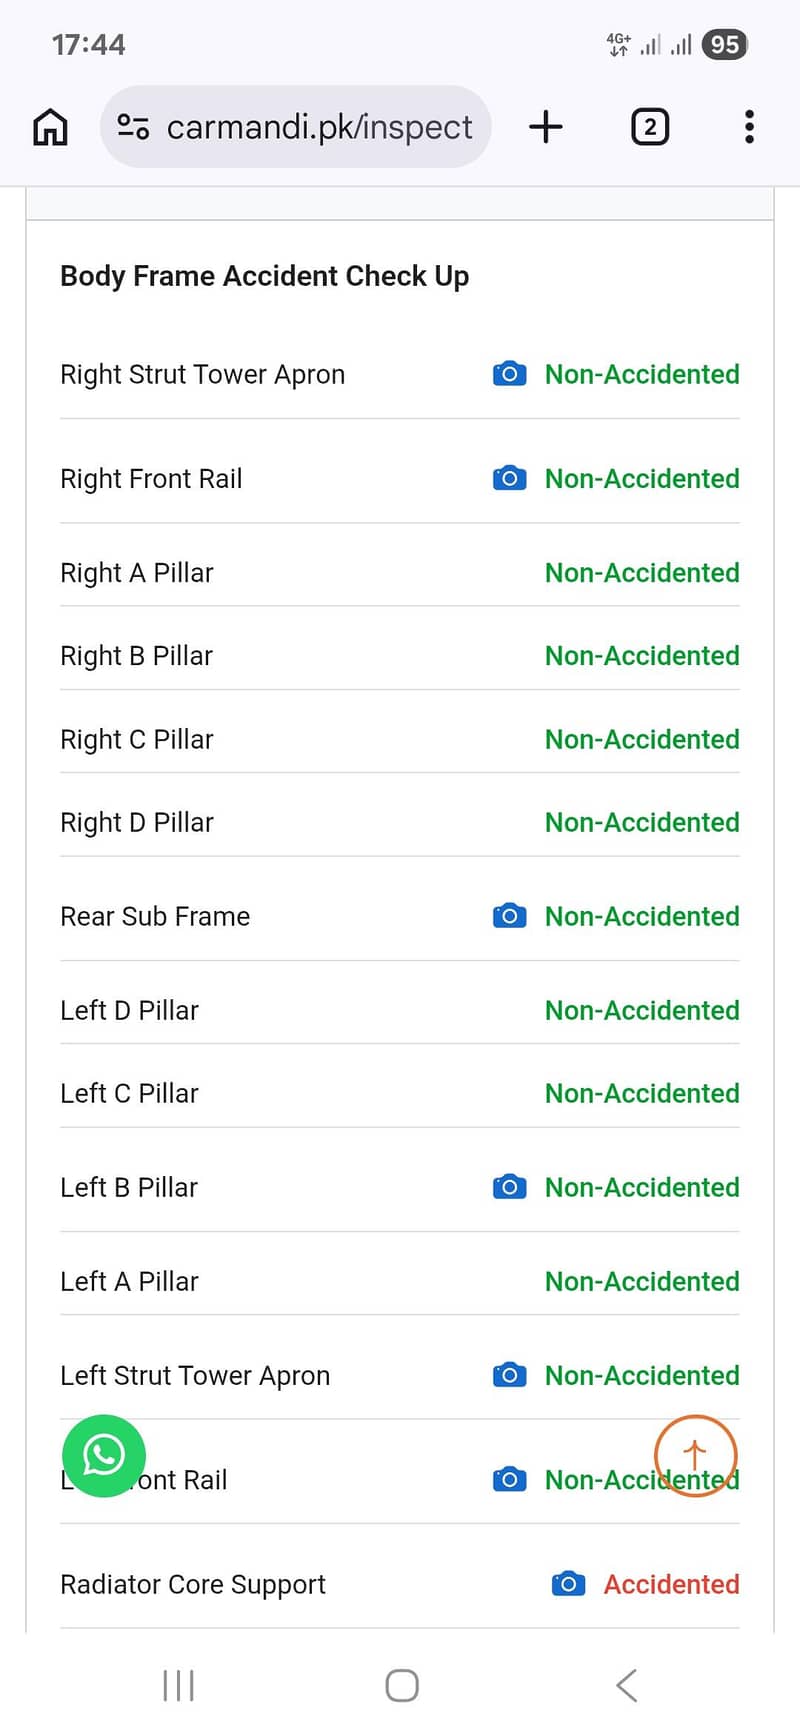View the Right Front Rail photo icon
Screen dimensions: 800x1733
[509, 478]
